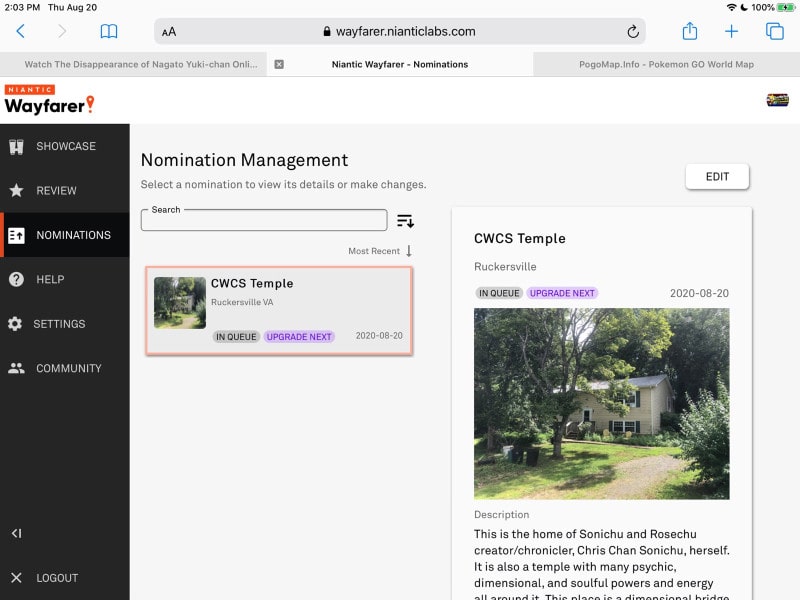Log out using the LOGOUT option
The image size is (800, 600).
click(56, 578)
